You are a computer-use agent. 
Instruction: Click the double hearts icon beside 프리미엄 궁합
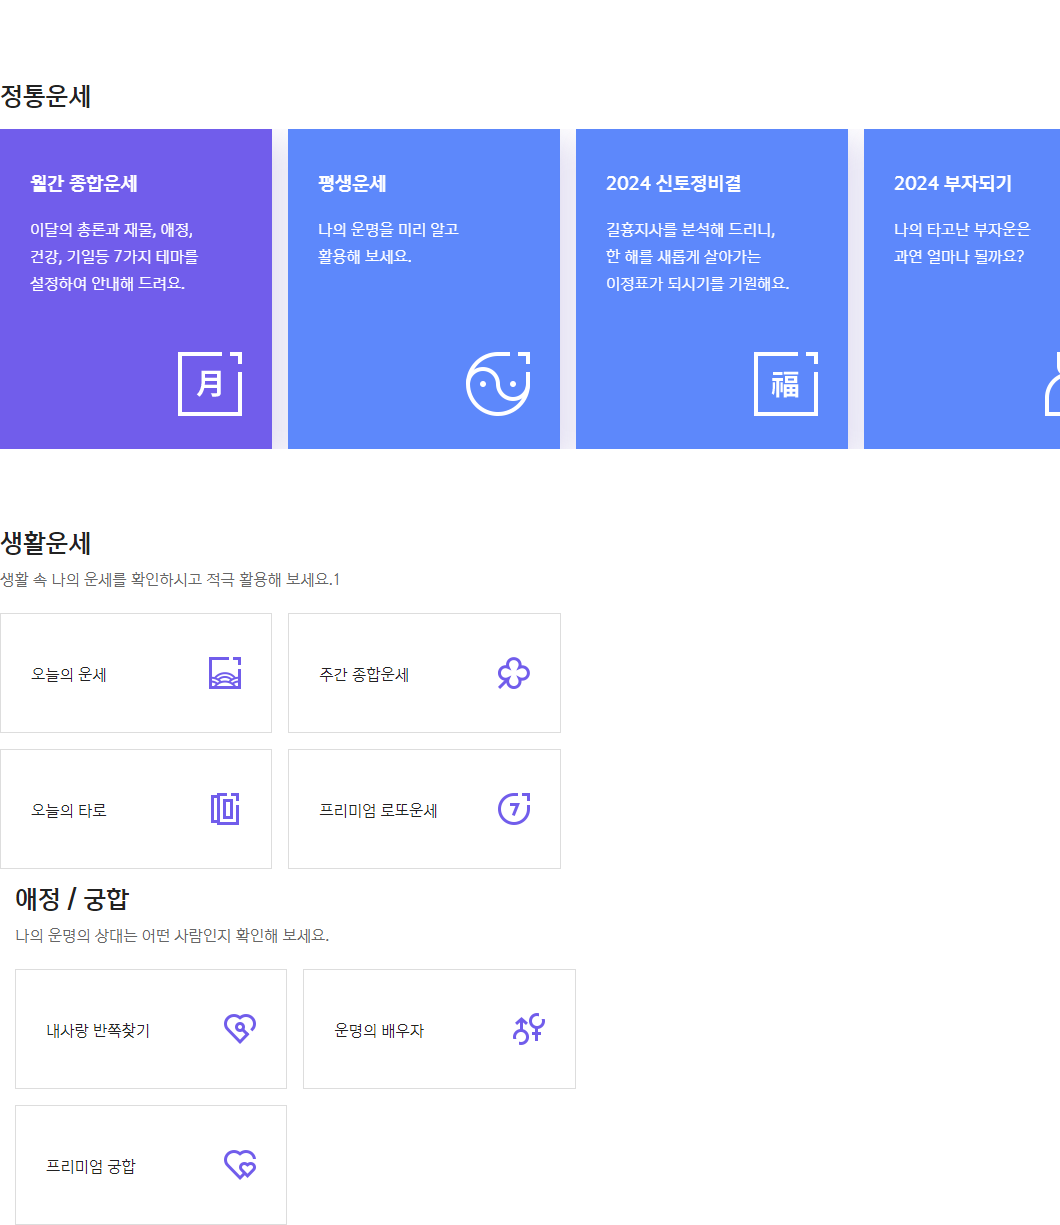[x=240, y=1165]
